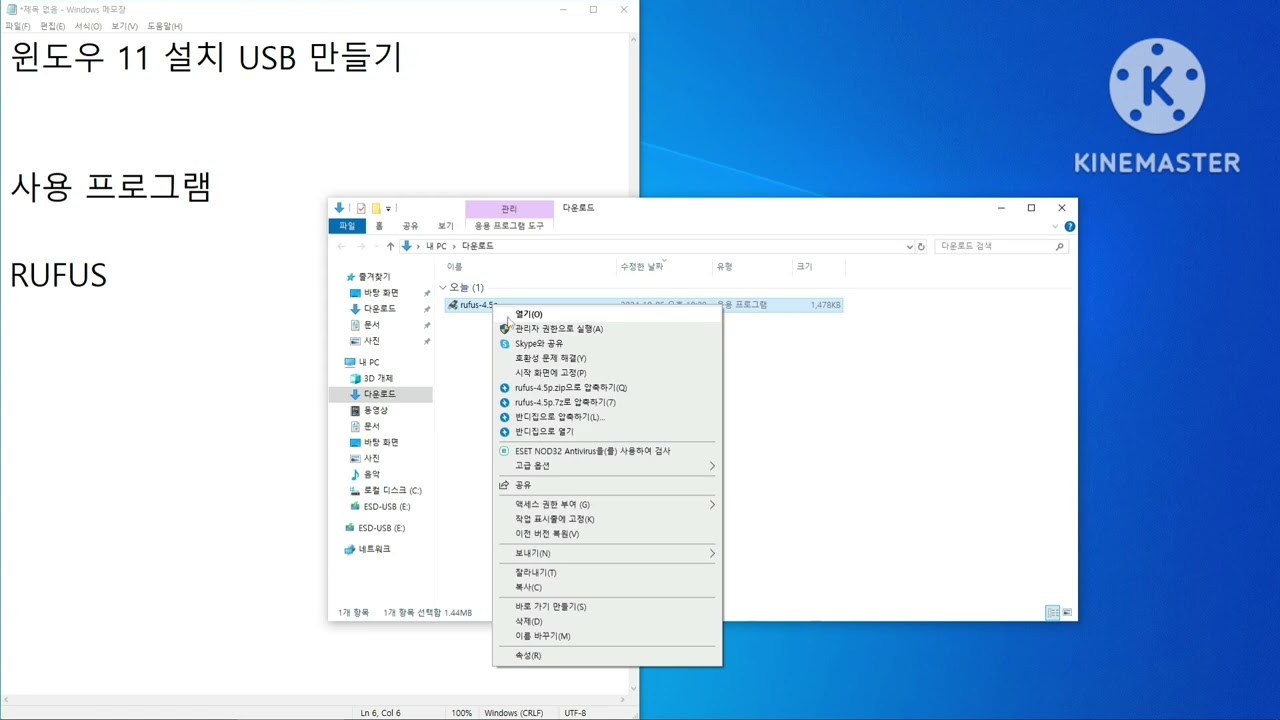The width and height of the screenshot is (1280, 720).
Task: Click the Explorer refresh button
Action: point(921,246)
